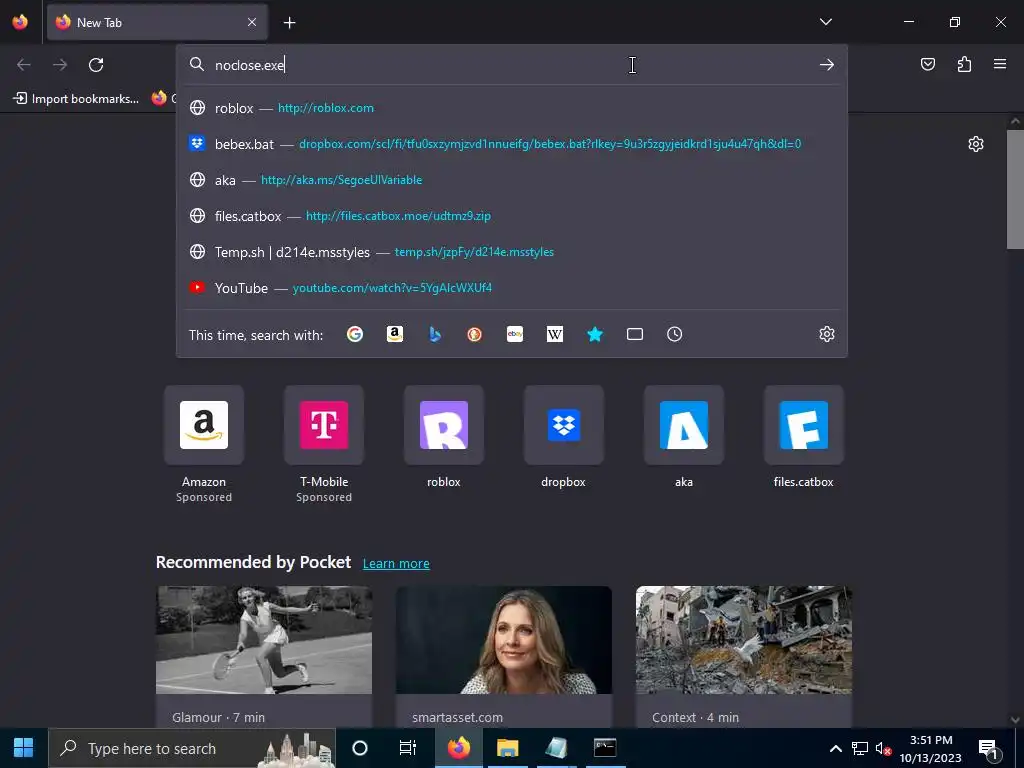Click the page vertical scrollbar thumb
Viewport: 1024px width, 768px height.
pos(1015,189)
